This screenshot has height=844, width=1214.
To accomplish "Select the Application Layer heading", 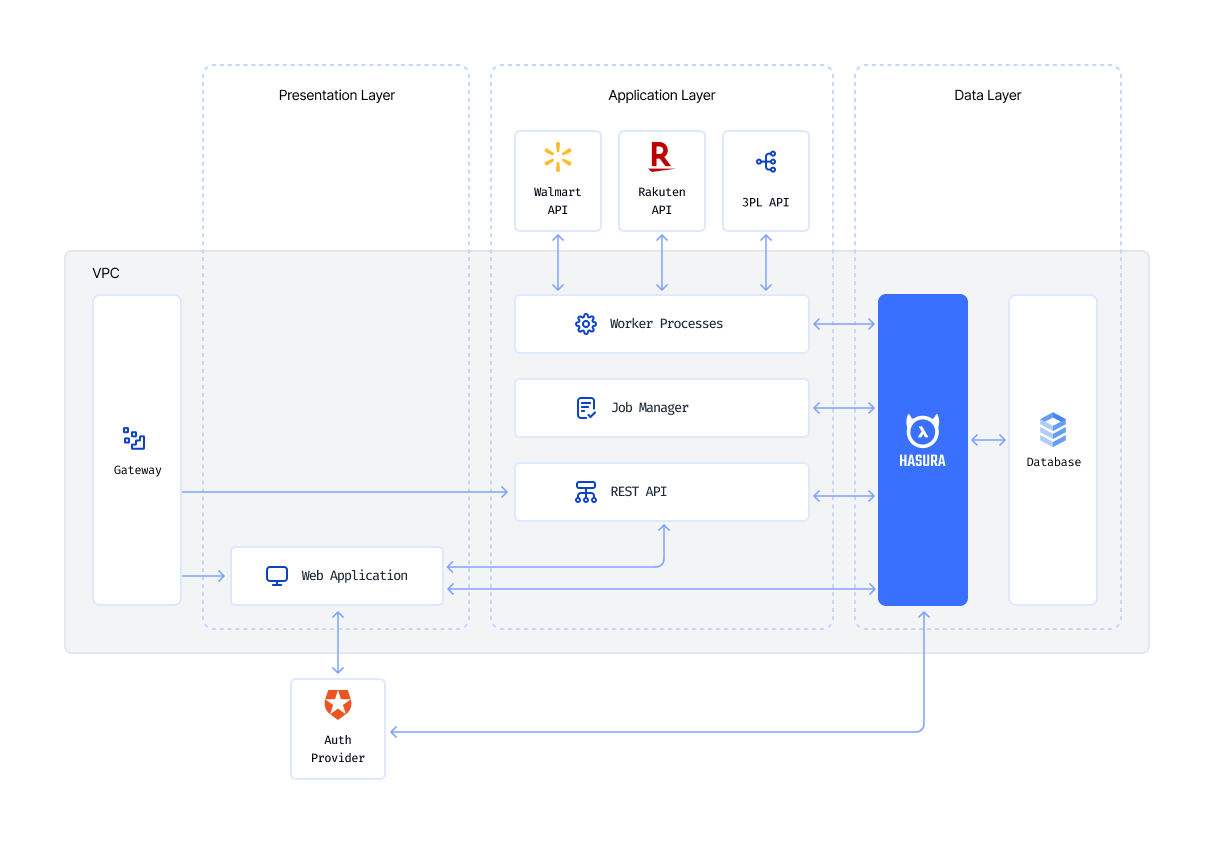I will click(662, 96).
